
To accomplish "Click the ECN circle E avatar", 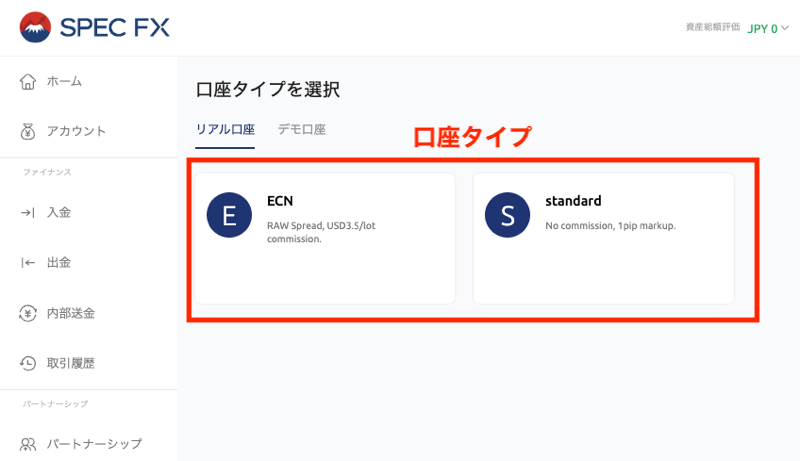I will 229,215.
